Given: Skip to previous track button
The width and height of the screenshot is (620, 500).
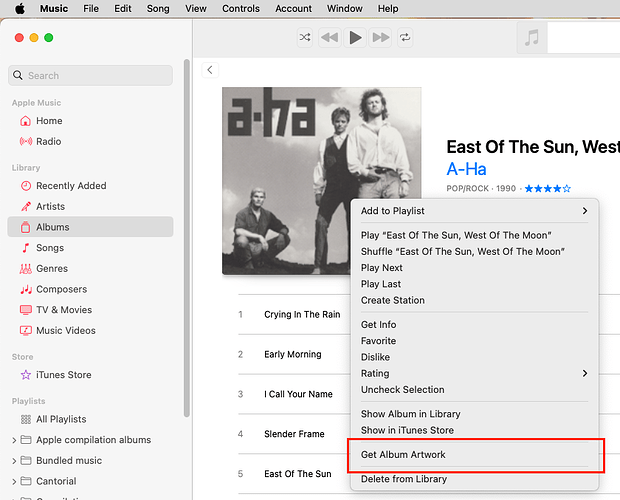Looking at the screenshot, I should (x=330, y=38).
